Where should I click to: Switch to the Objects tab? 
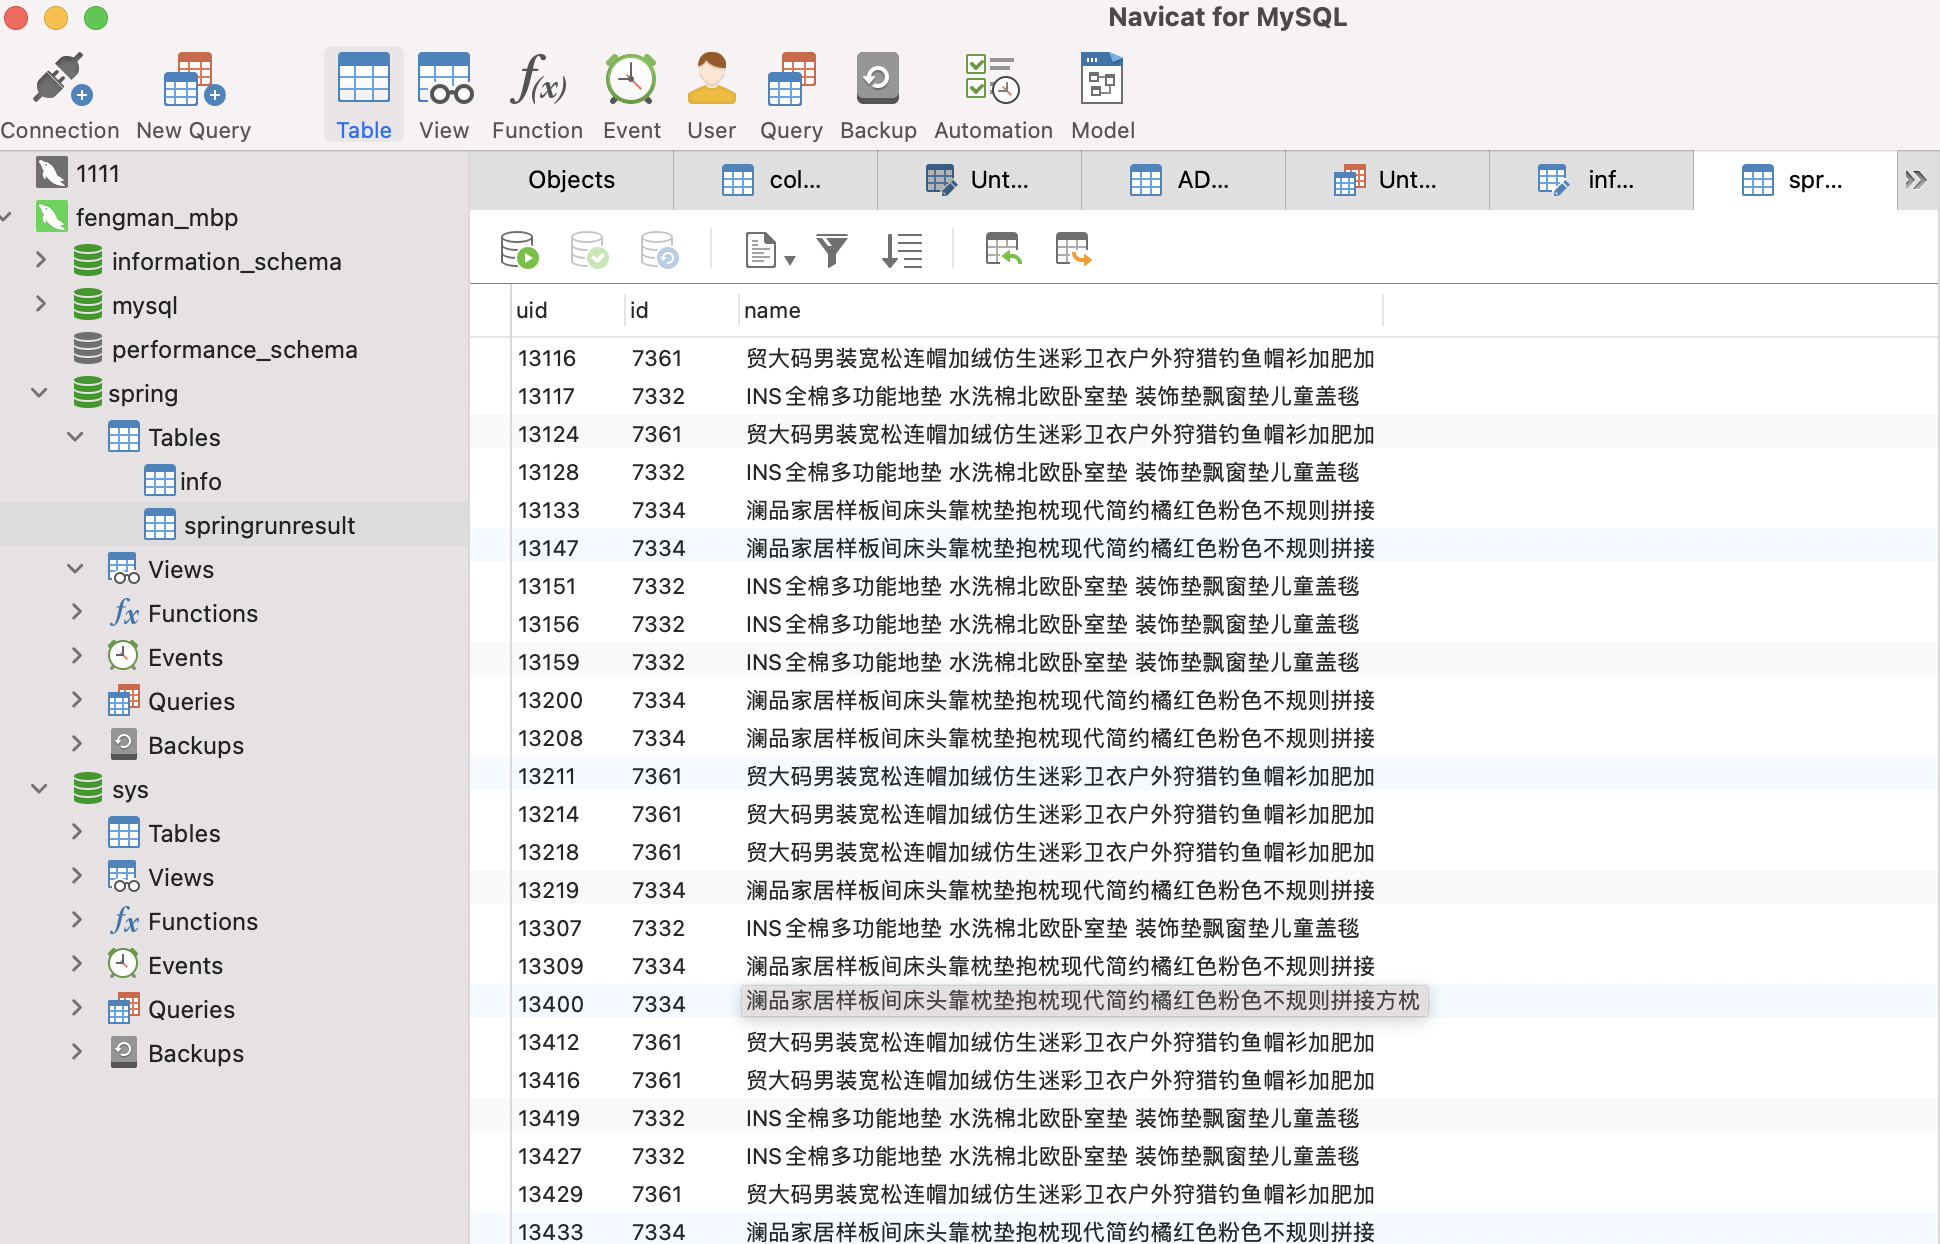tap(571, 180)
